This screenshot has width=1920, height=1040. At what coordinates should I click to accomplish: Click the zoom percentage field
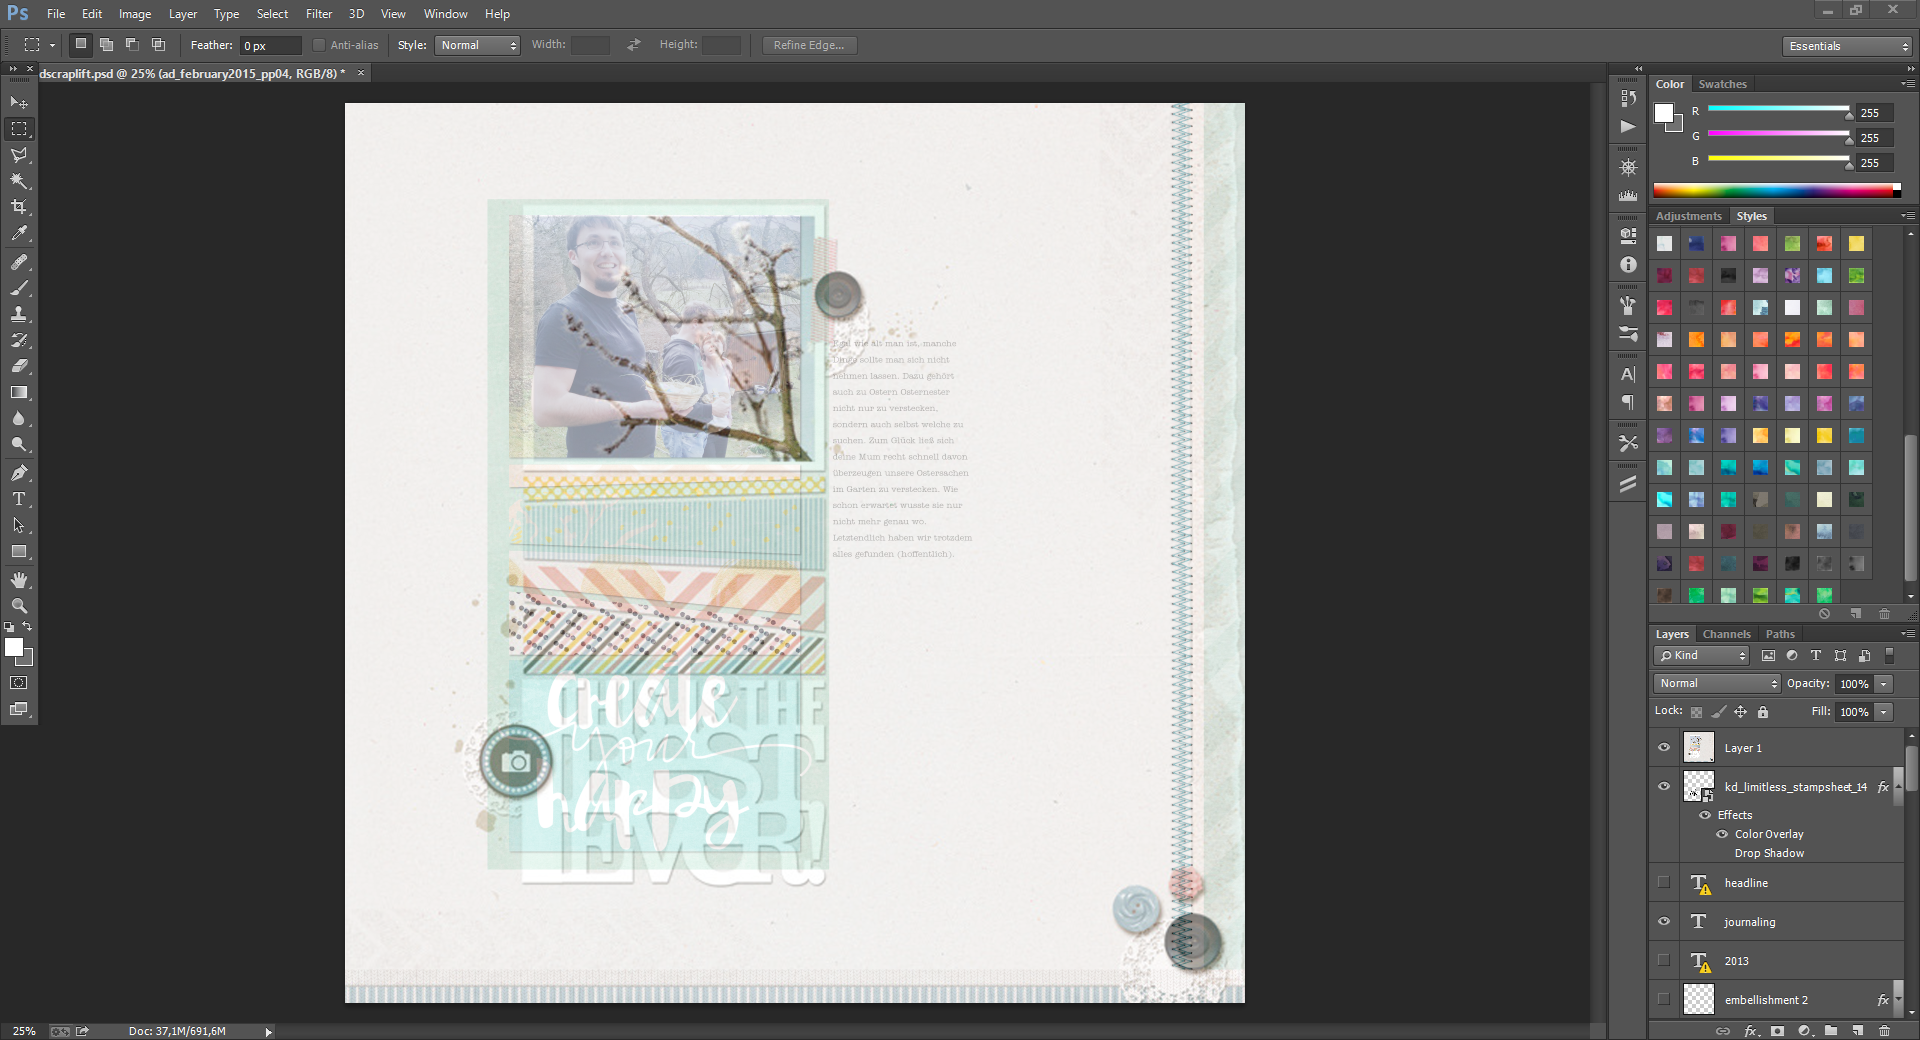click(24, 1031)
